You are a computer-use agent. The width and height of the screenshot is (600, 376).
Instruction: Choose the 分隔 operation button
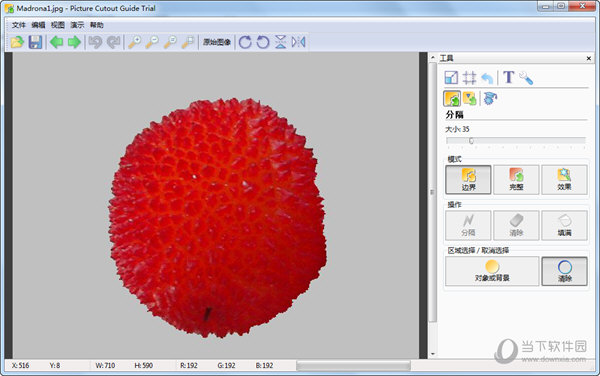click(468, 225)
